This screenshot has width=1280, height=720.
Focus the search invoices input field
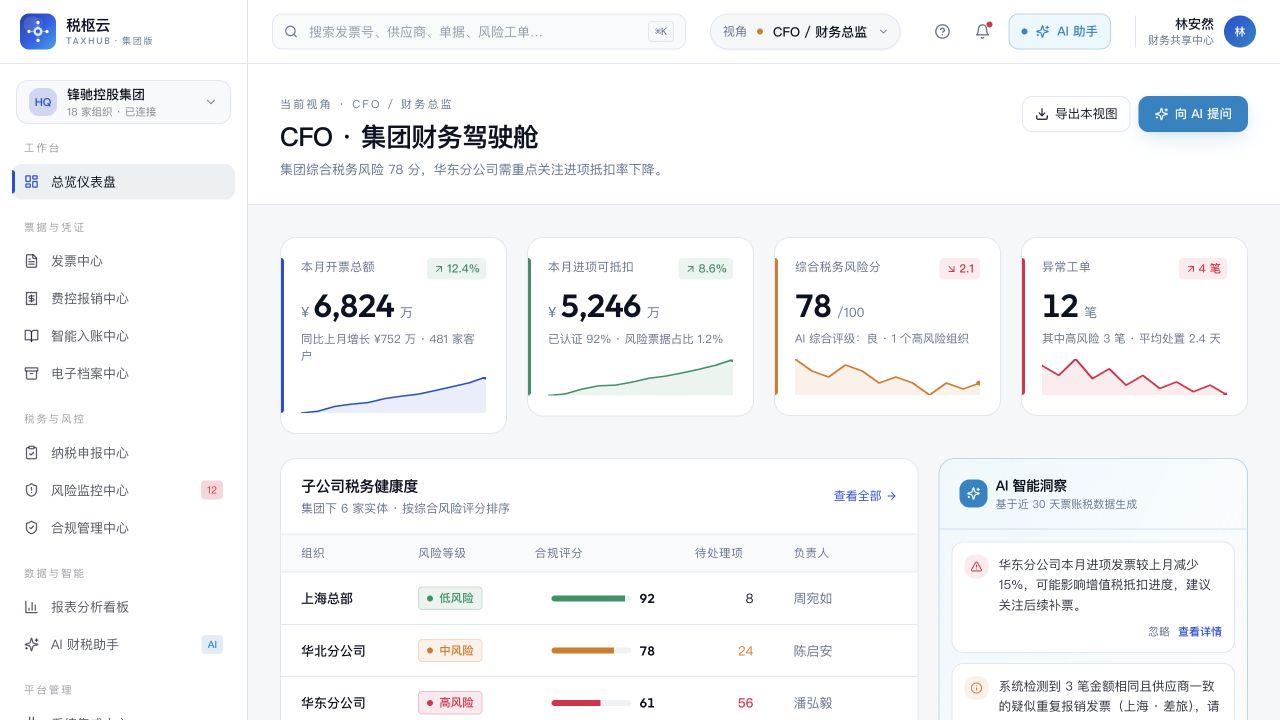(x=479, y=31)
